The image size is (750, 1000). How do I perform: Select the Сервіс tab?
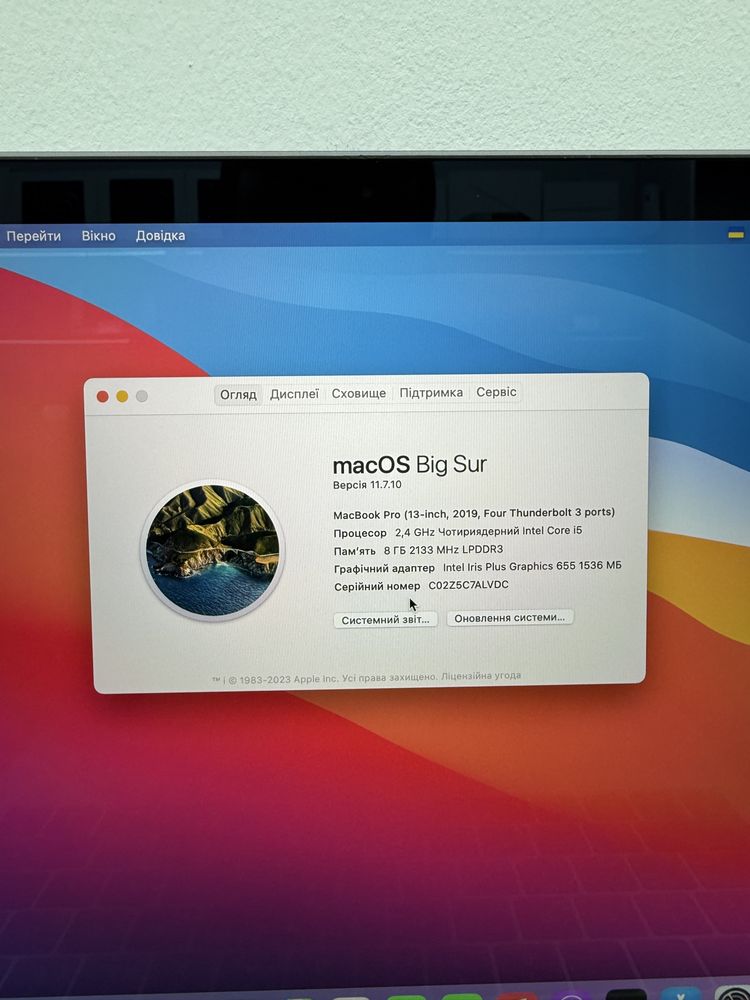496,392
